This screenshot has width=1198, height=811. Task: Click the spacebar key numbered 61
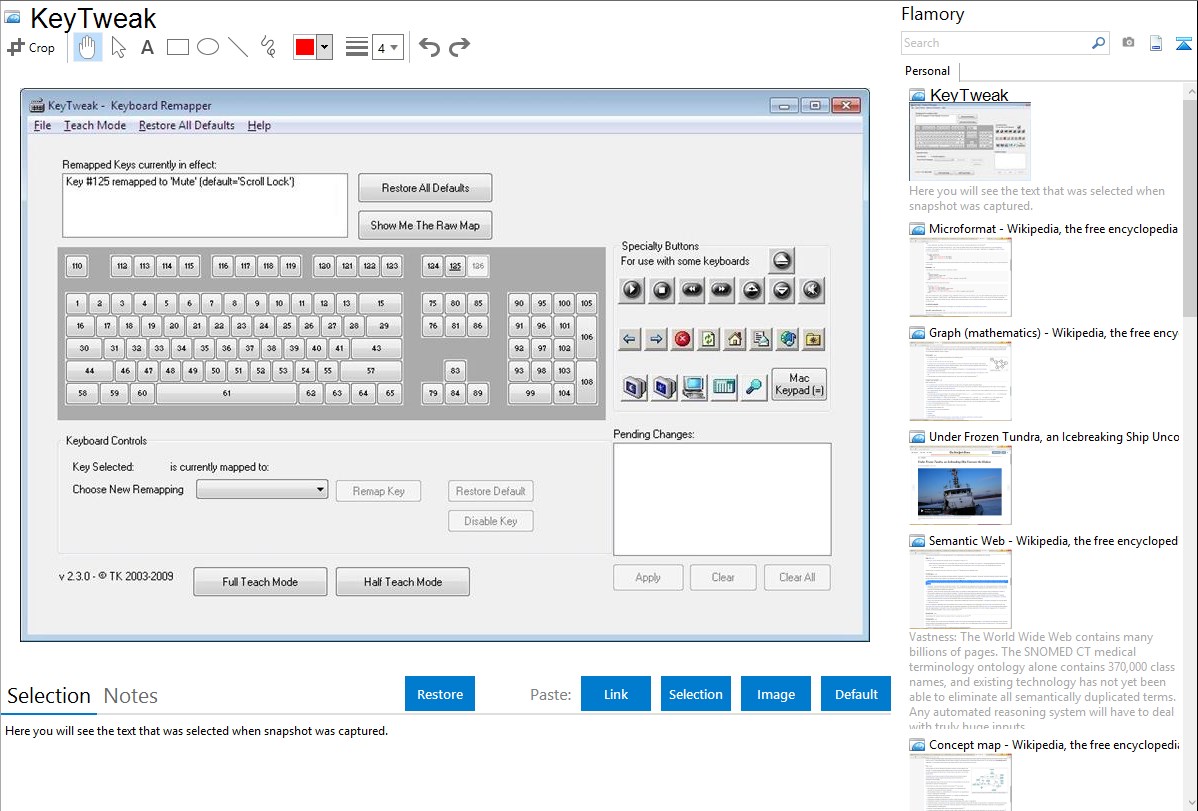coord(226,393)
